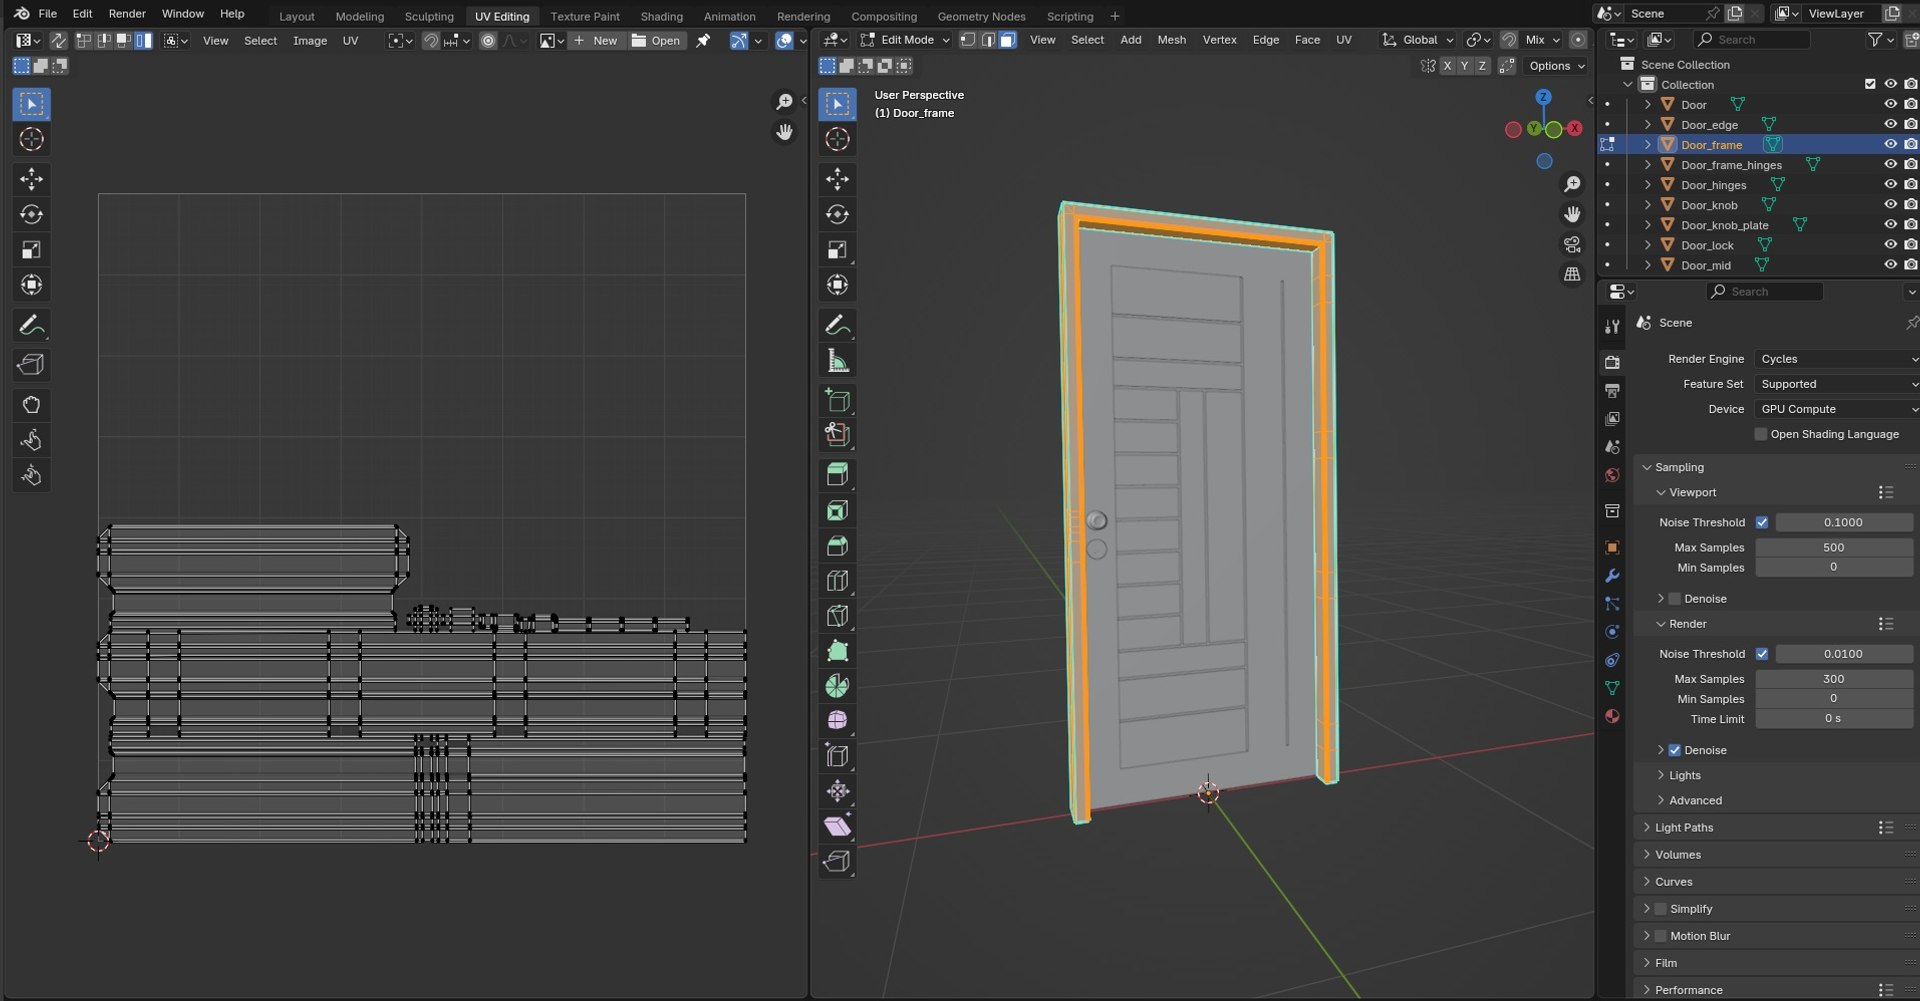
Task: Open the Render Engine dropdown
Action: (1837, 359)
